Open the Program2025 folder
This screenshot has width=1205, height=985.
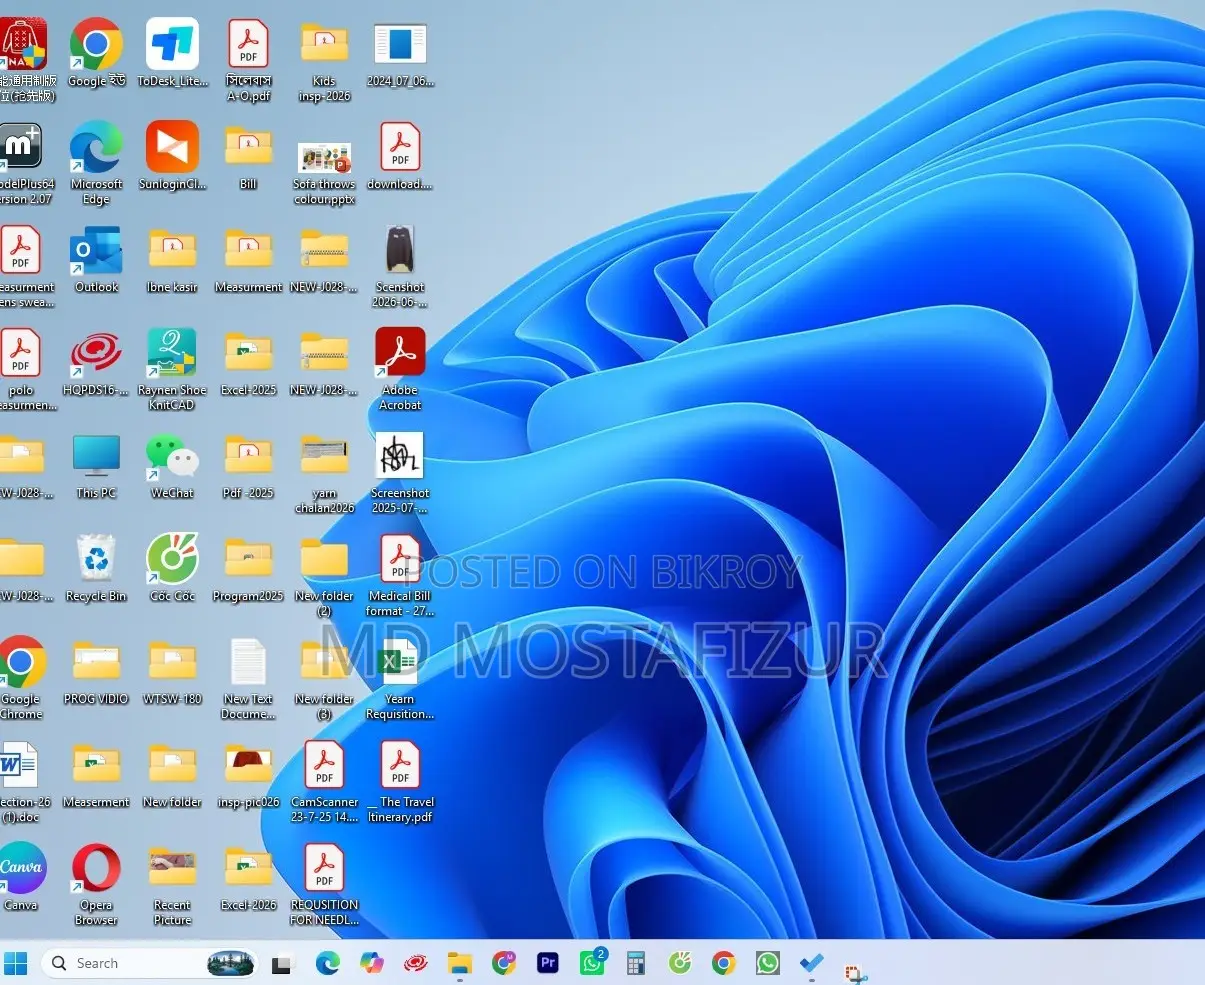pos(248,568)
